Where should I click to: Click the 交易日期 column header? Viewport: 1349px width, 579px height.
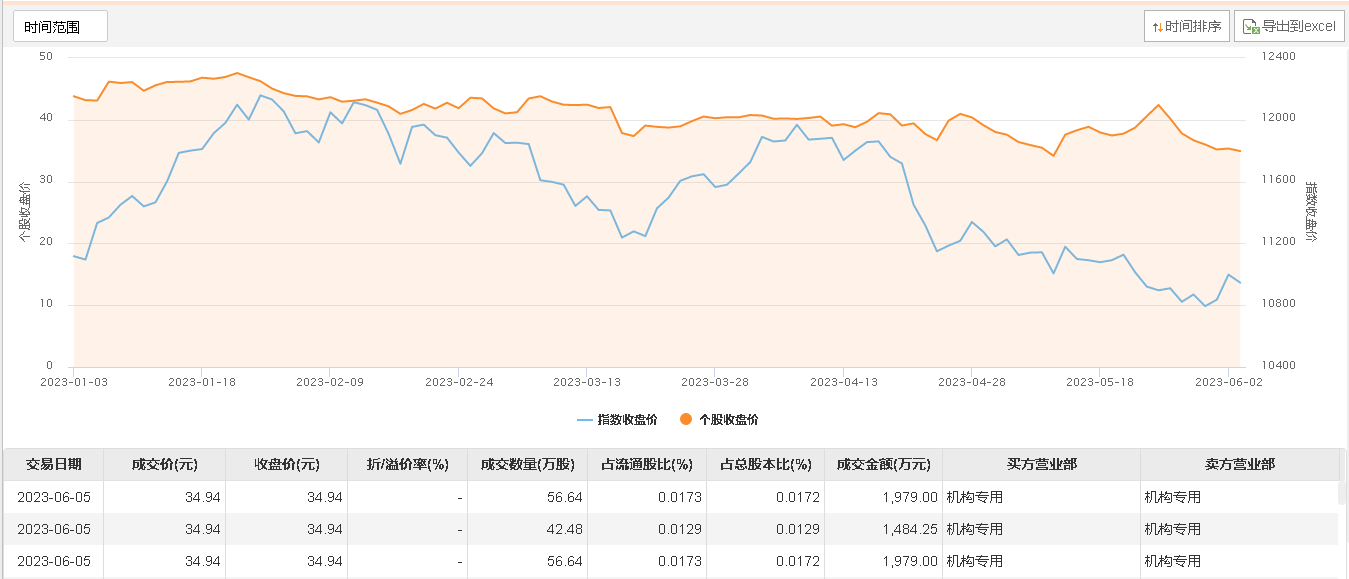coord(54,465)
